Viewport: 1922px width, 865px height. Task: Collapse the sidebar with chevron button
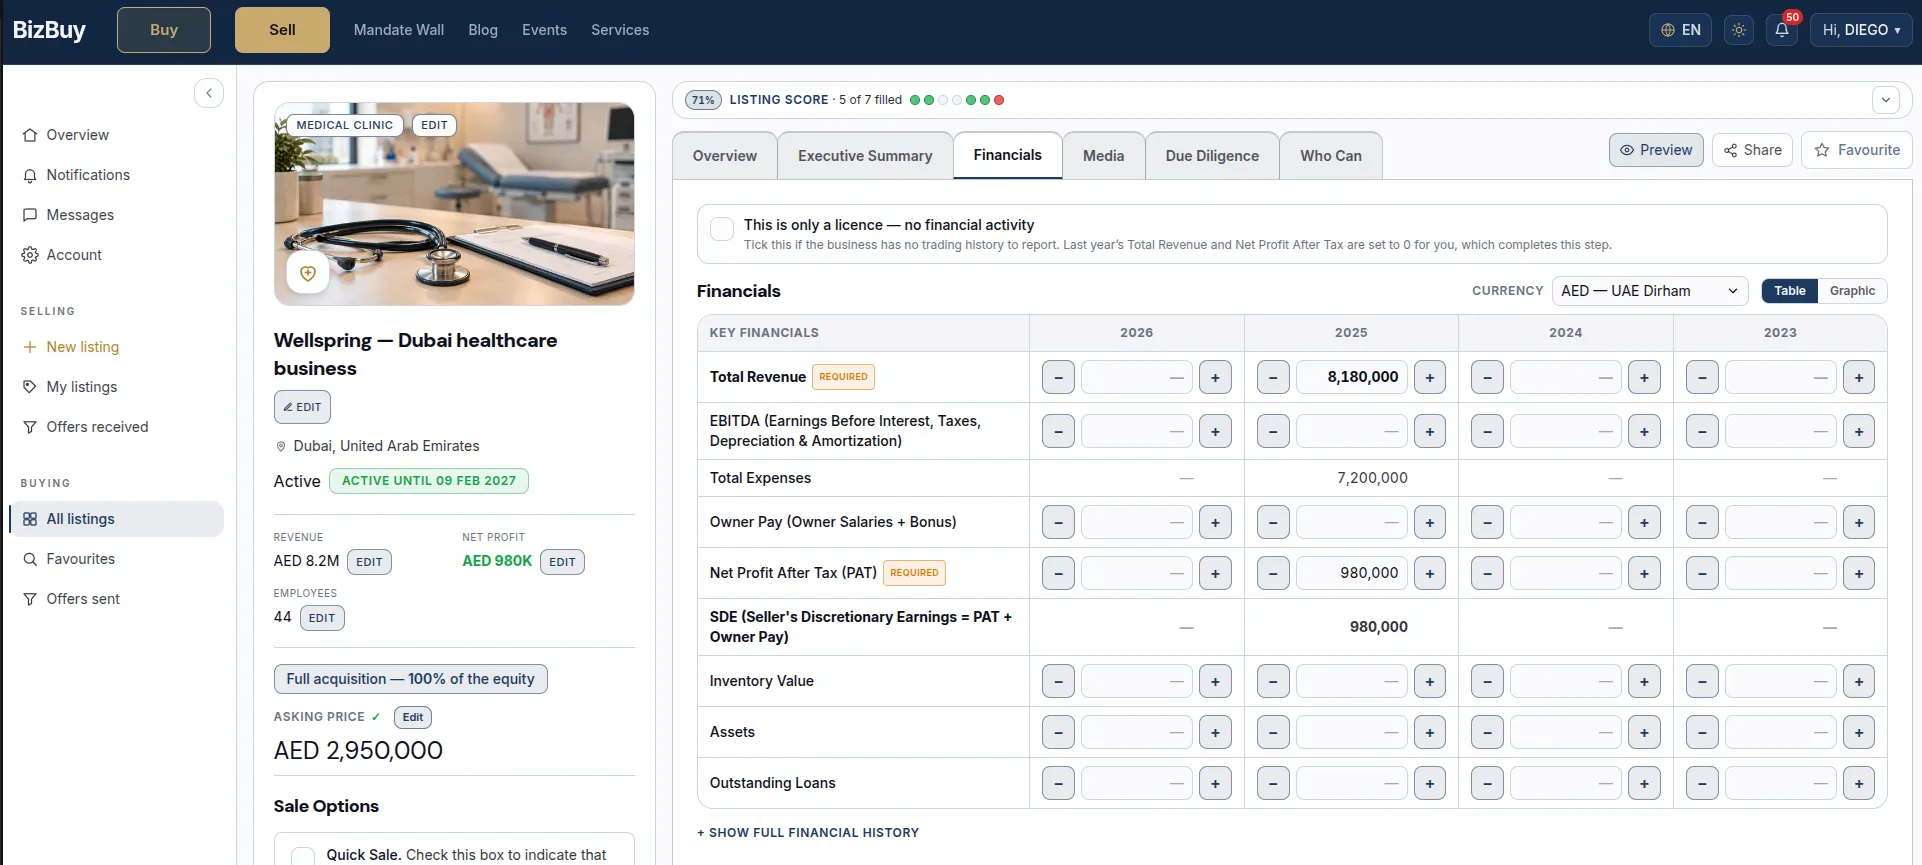pos(209,93)
